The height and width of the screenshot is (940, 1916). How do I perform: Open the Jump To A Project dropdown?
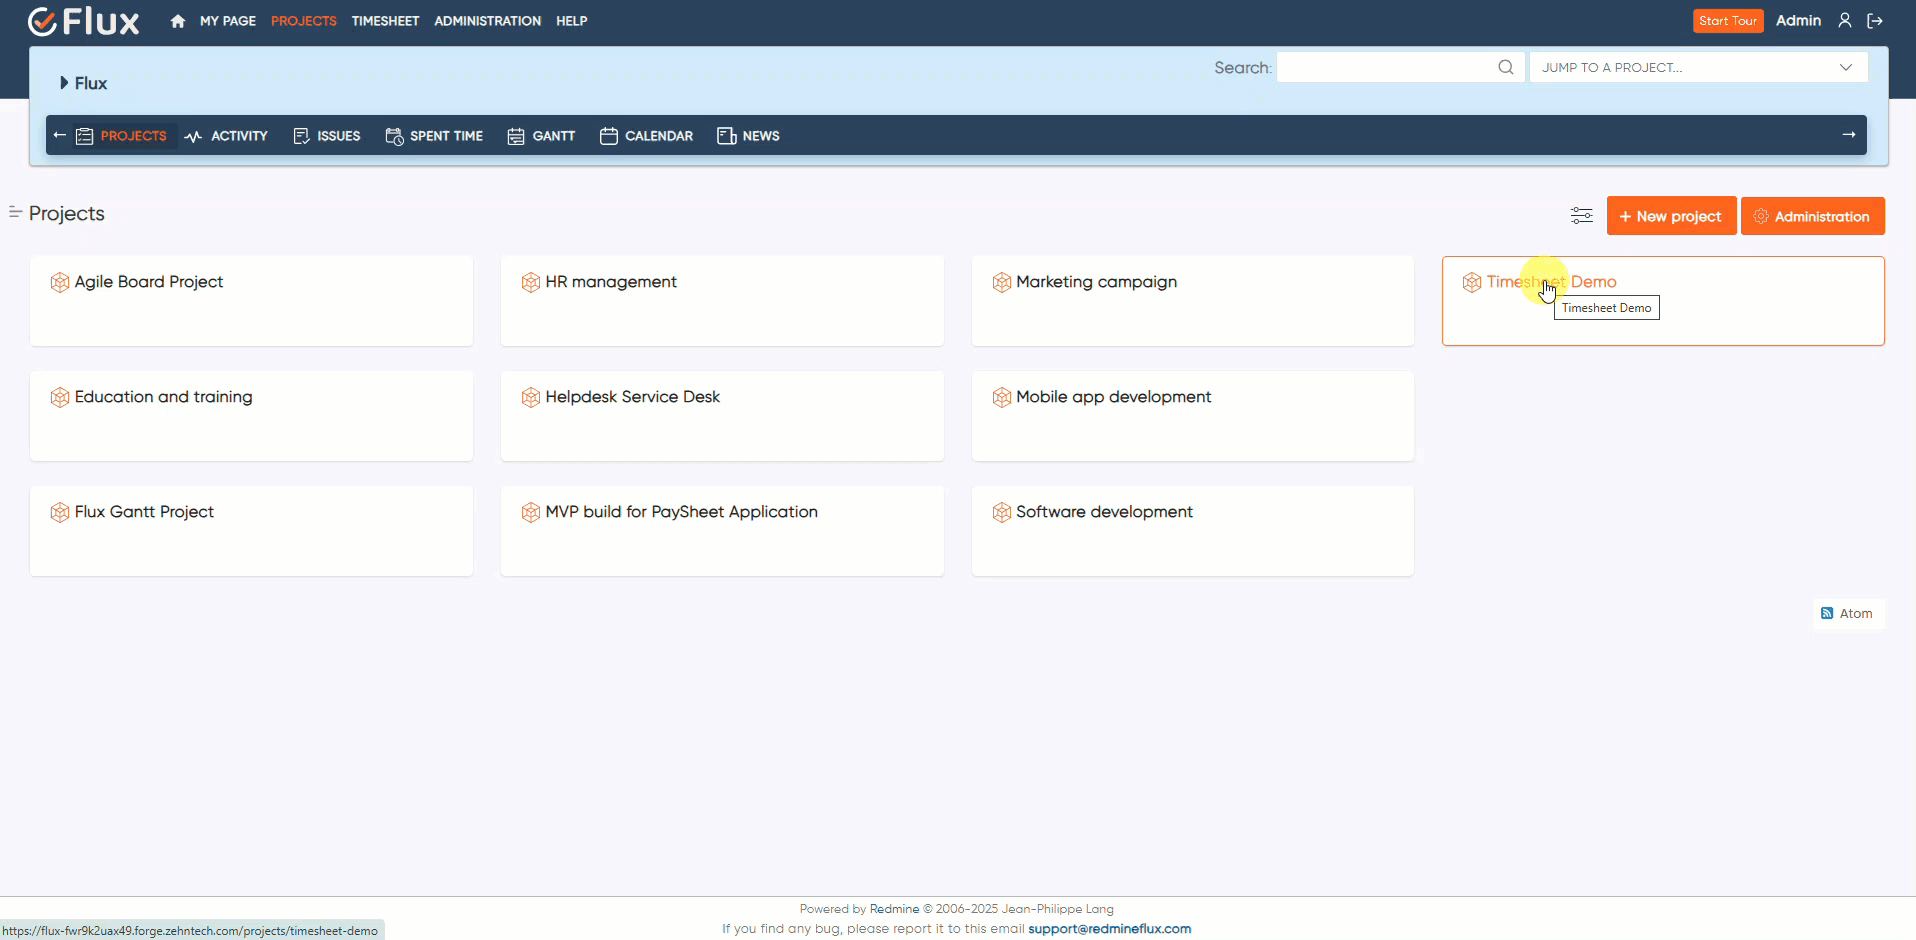coord(1699,67)
